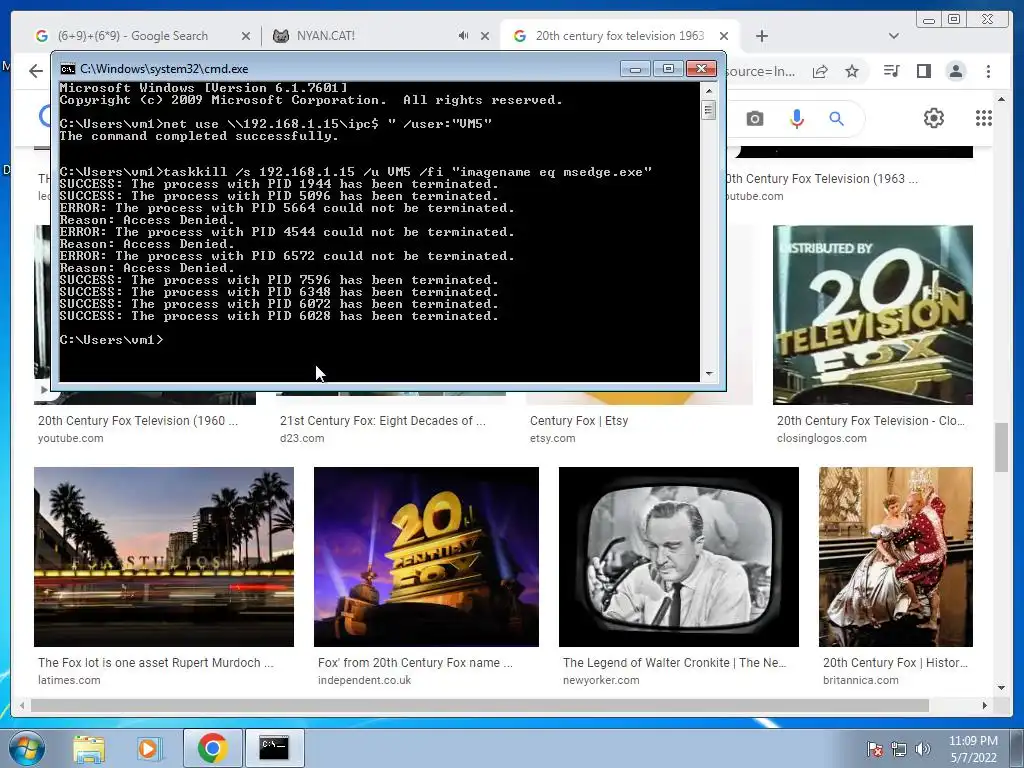Screen dimensions: 1024x768
Task: Toggle Chrome side panel
Action: point(923,71)
